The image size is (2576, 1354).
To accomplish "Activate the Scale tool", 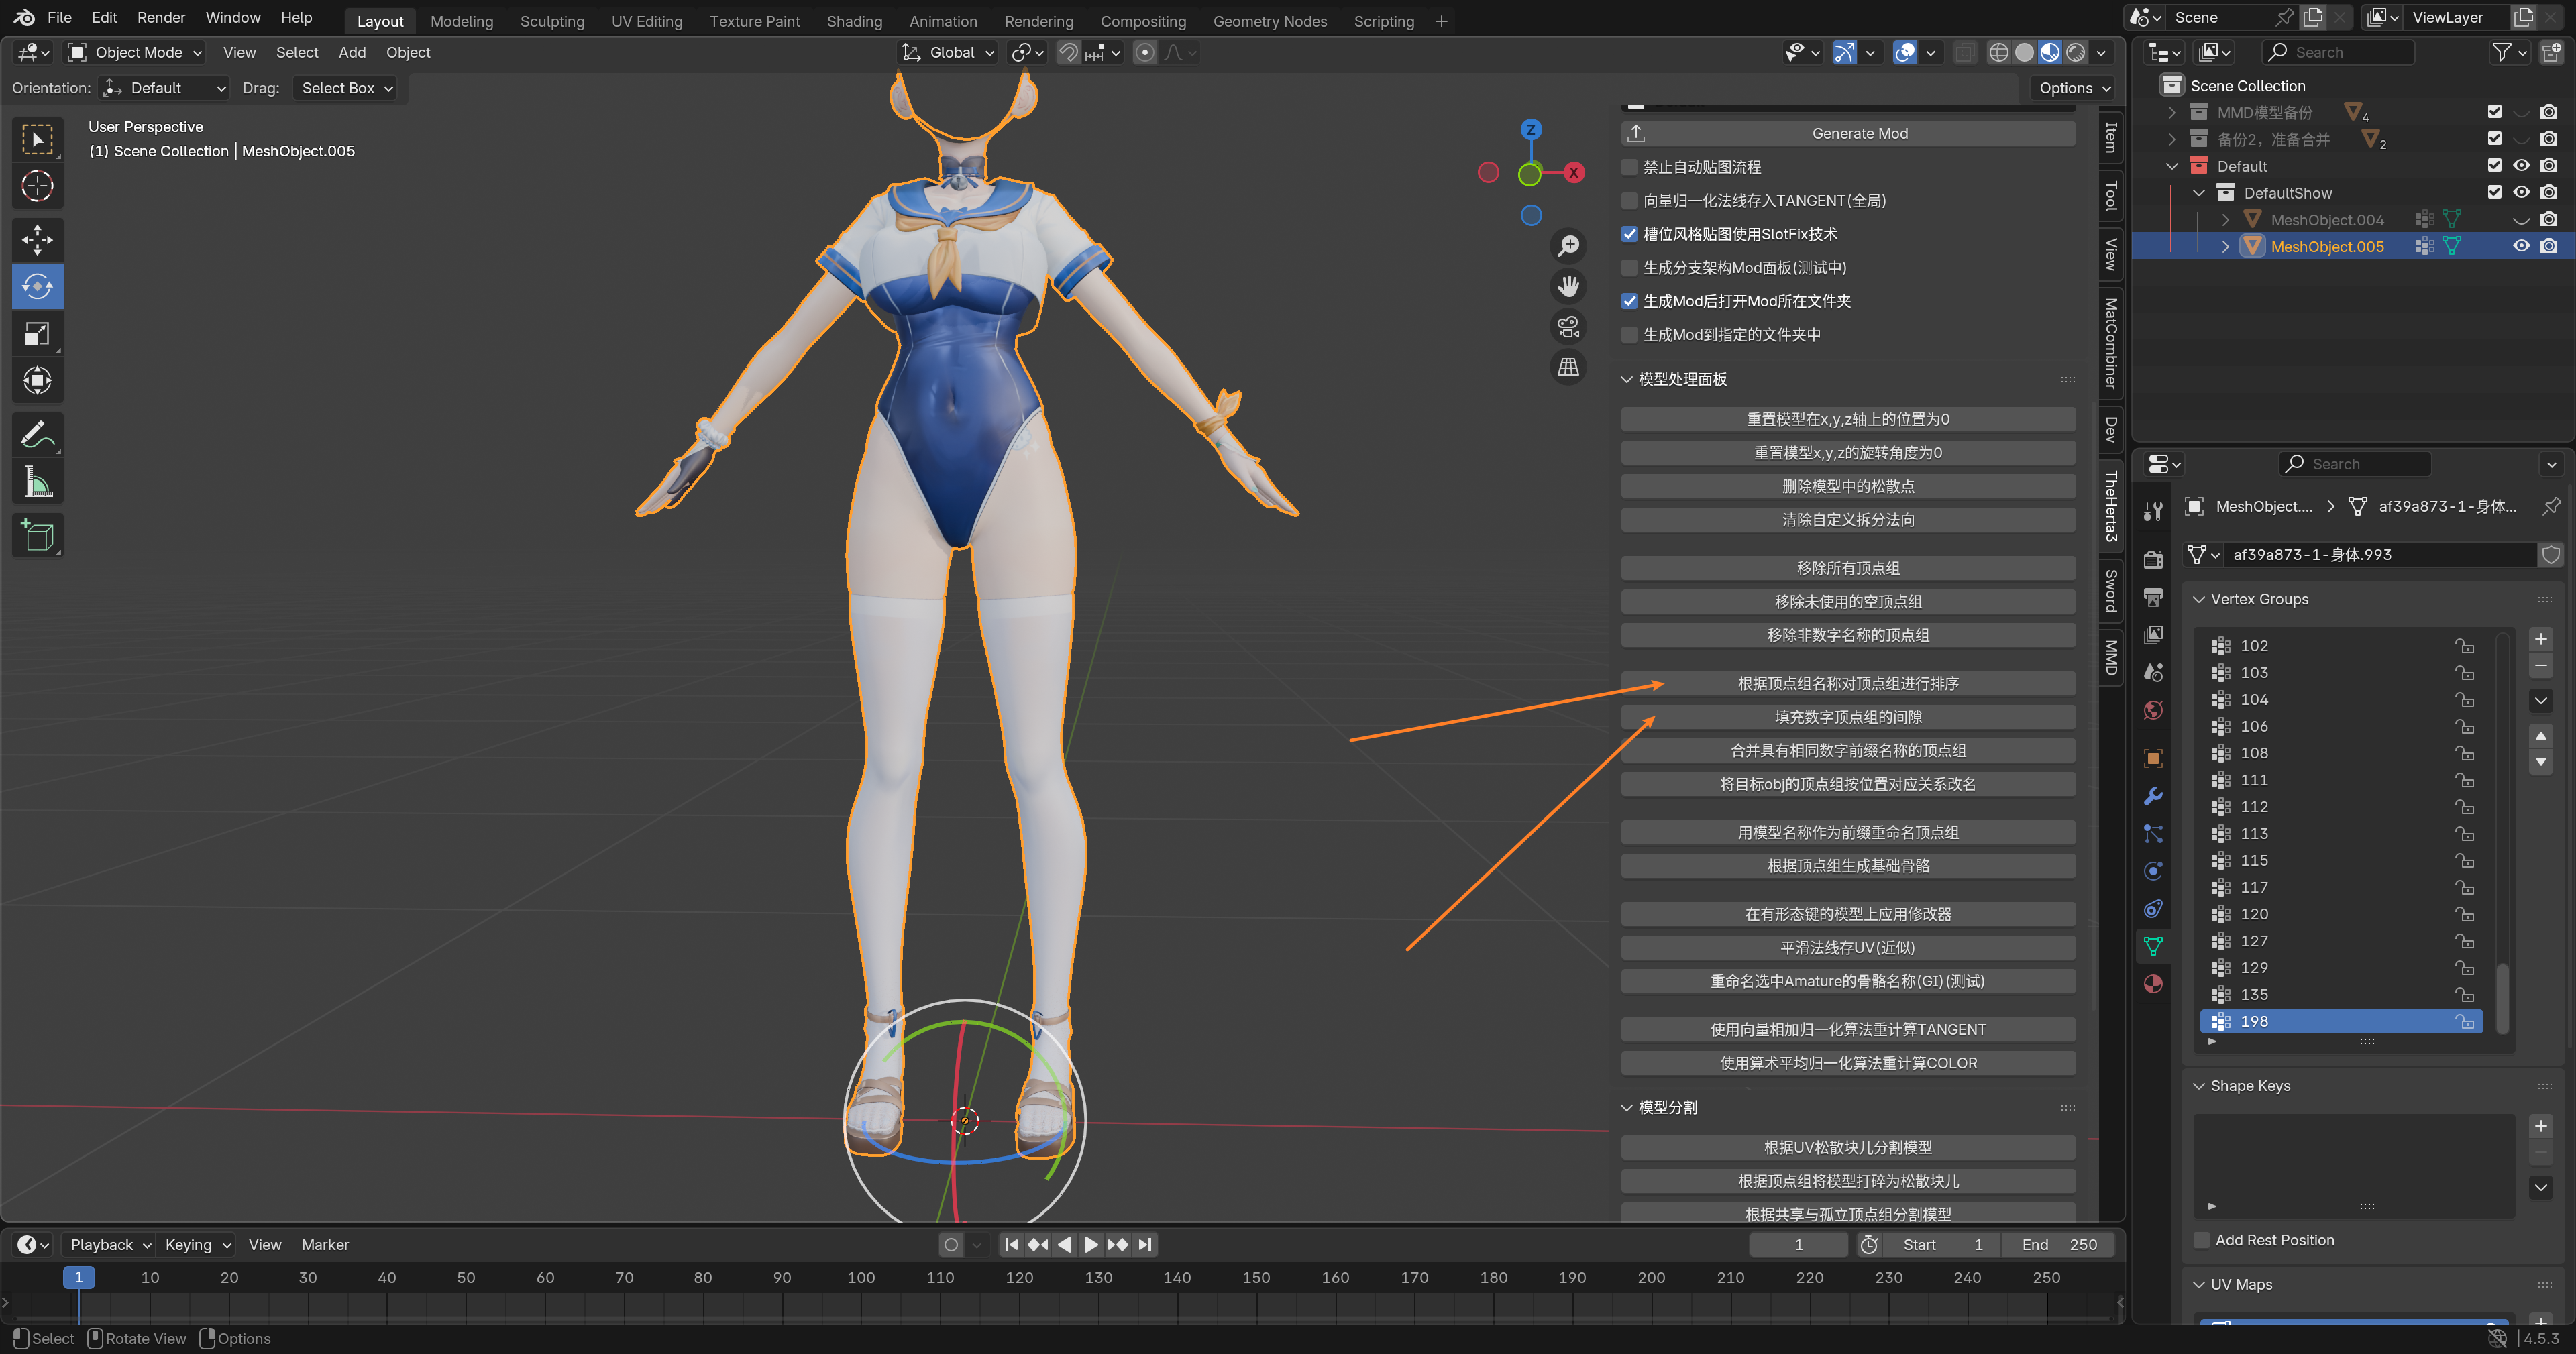I will (37, 334).
